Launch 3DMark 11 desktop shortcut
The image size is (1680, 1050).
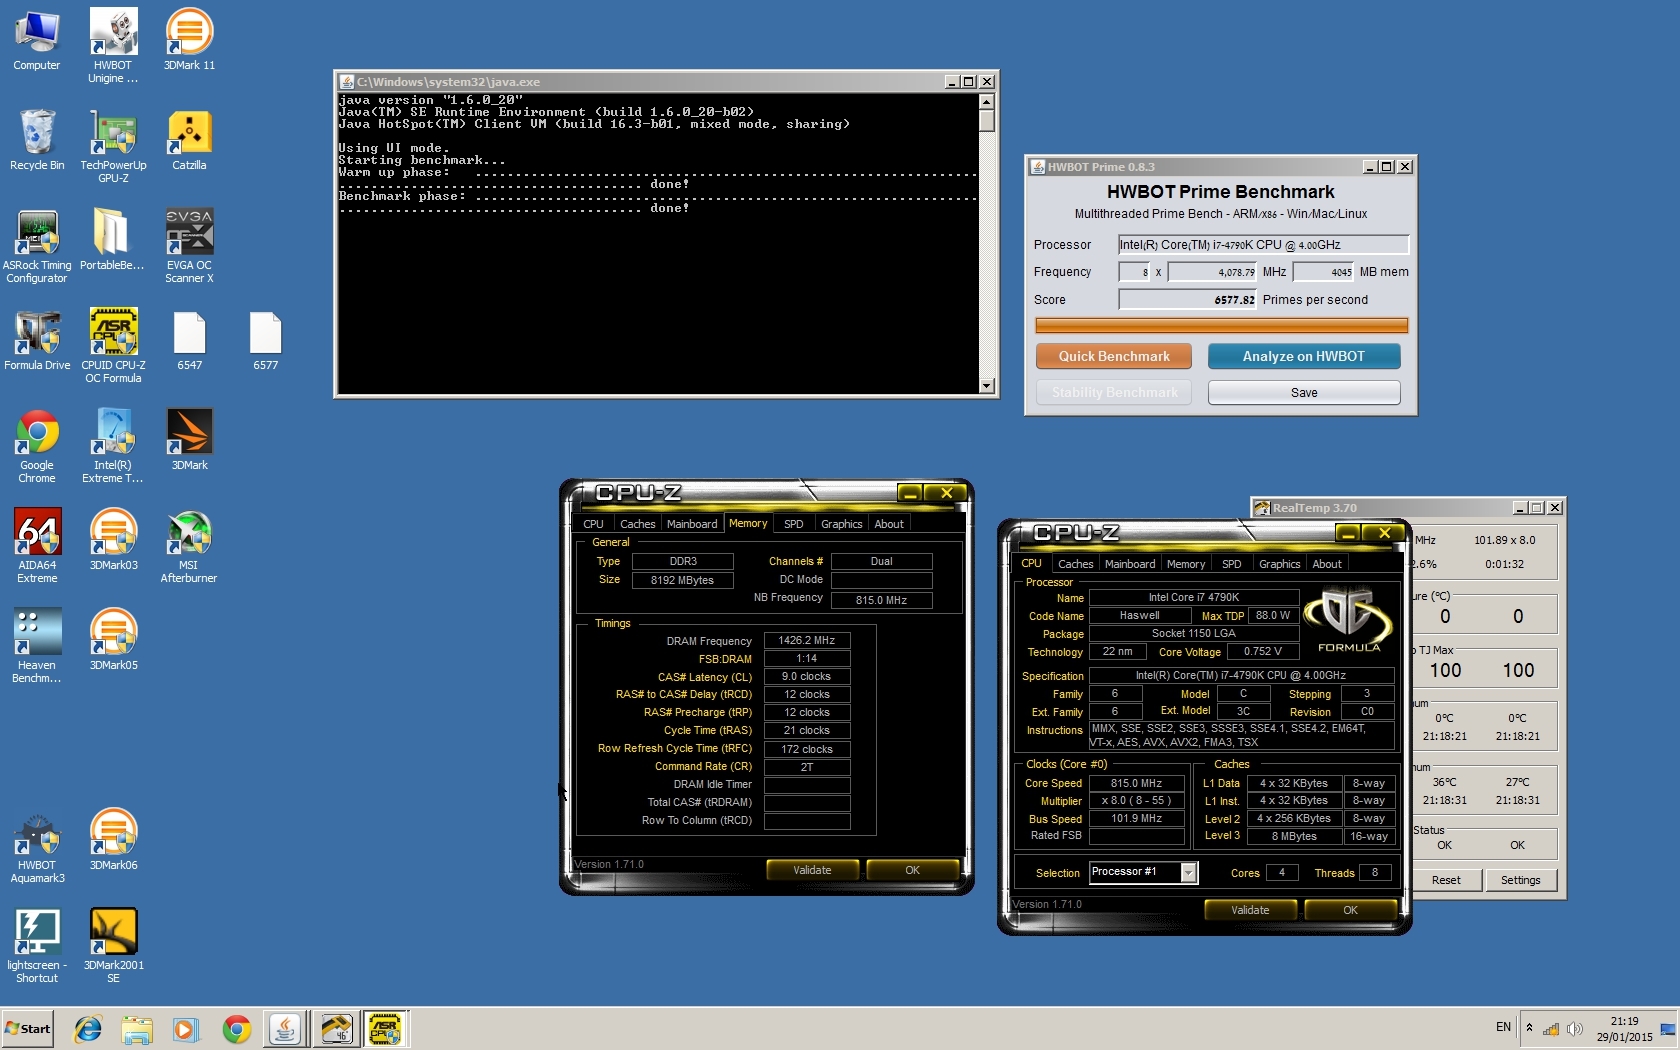(x=189, y=41)
